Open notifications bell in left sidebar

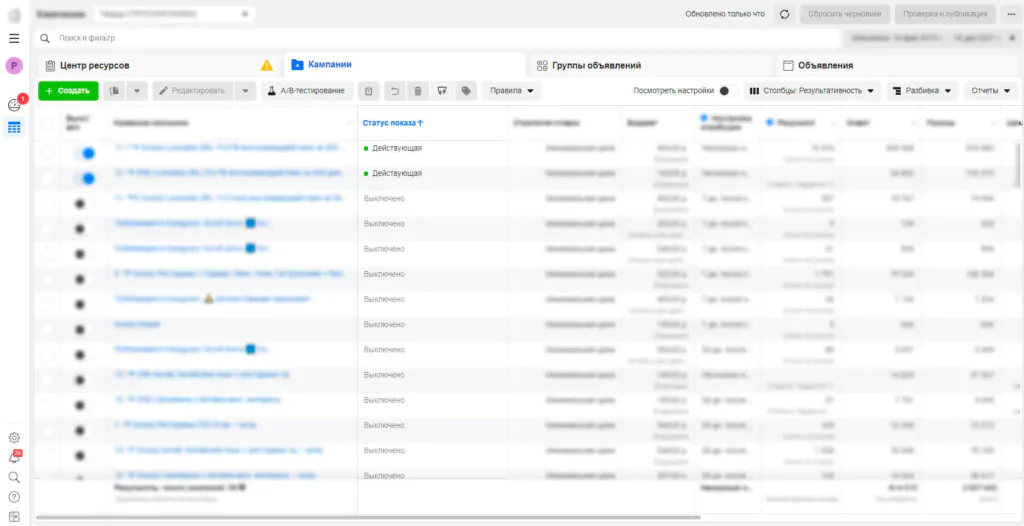[14, 457]
